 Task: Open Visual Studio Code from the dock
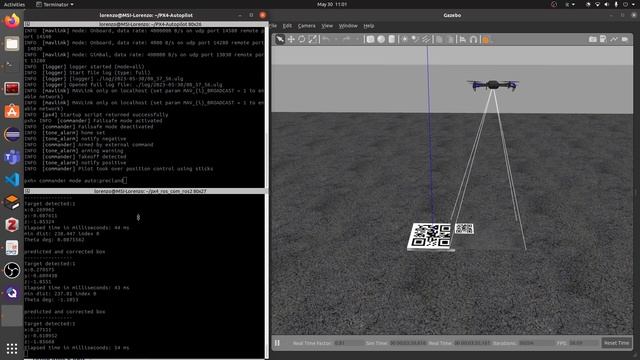pos(12,180)
